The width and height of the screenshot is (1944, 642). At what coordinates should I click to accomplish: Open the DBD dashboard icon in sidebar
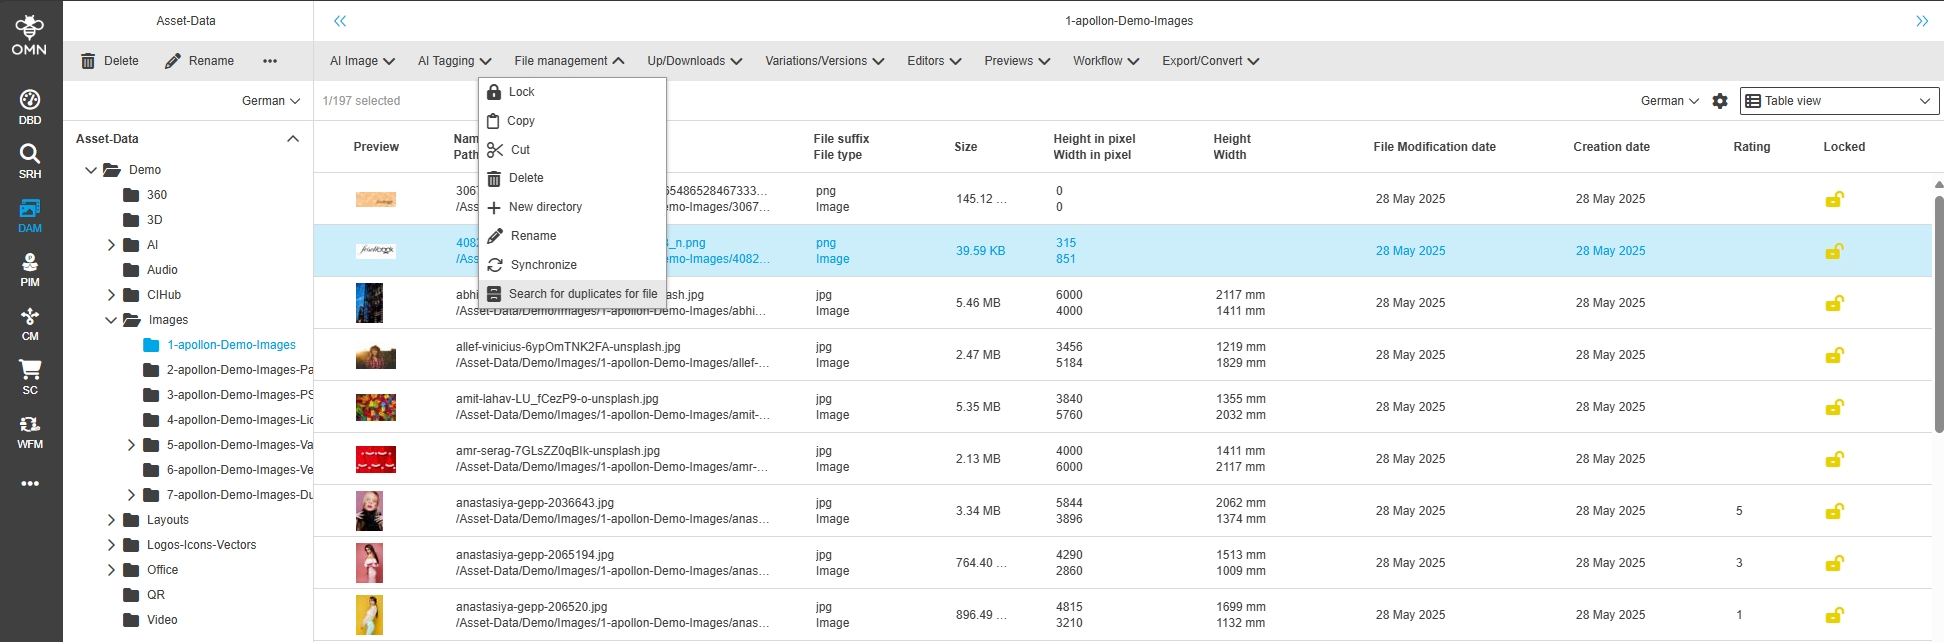[x=30, y=107]
